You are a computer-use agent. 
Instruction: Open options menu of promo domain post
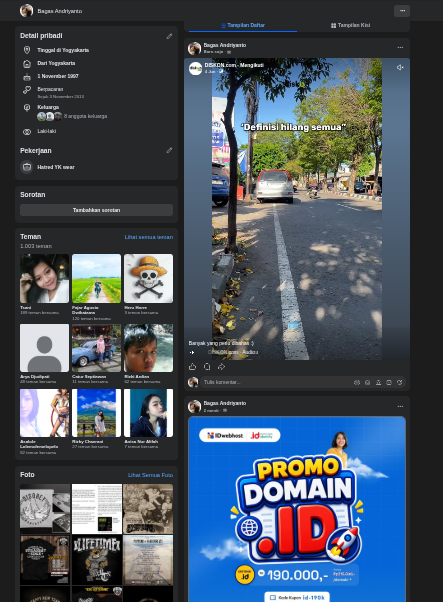pos(400,406)
